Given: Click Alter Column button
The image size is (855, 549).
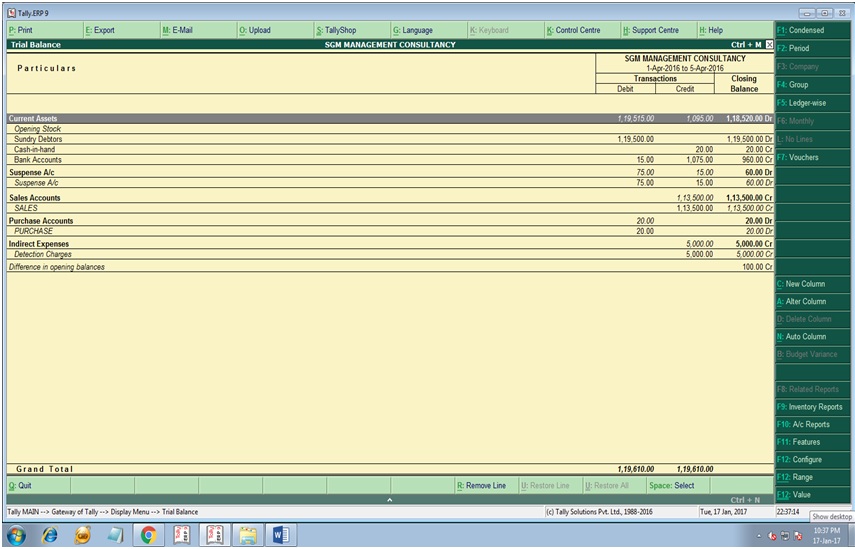Looking at the screenshot, I should tap(812, 301).
